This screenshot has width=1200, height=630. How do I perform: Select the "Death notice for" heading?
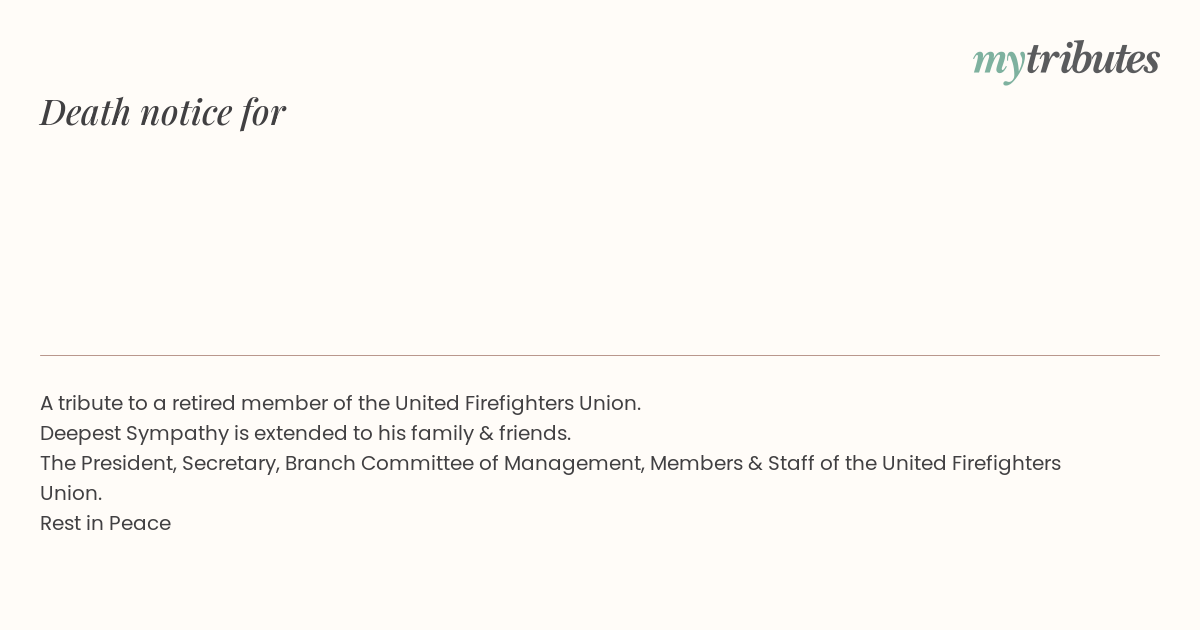point(163,112)
